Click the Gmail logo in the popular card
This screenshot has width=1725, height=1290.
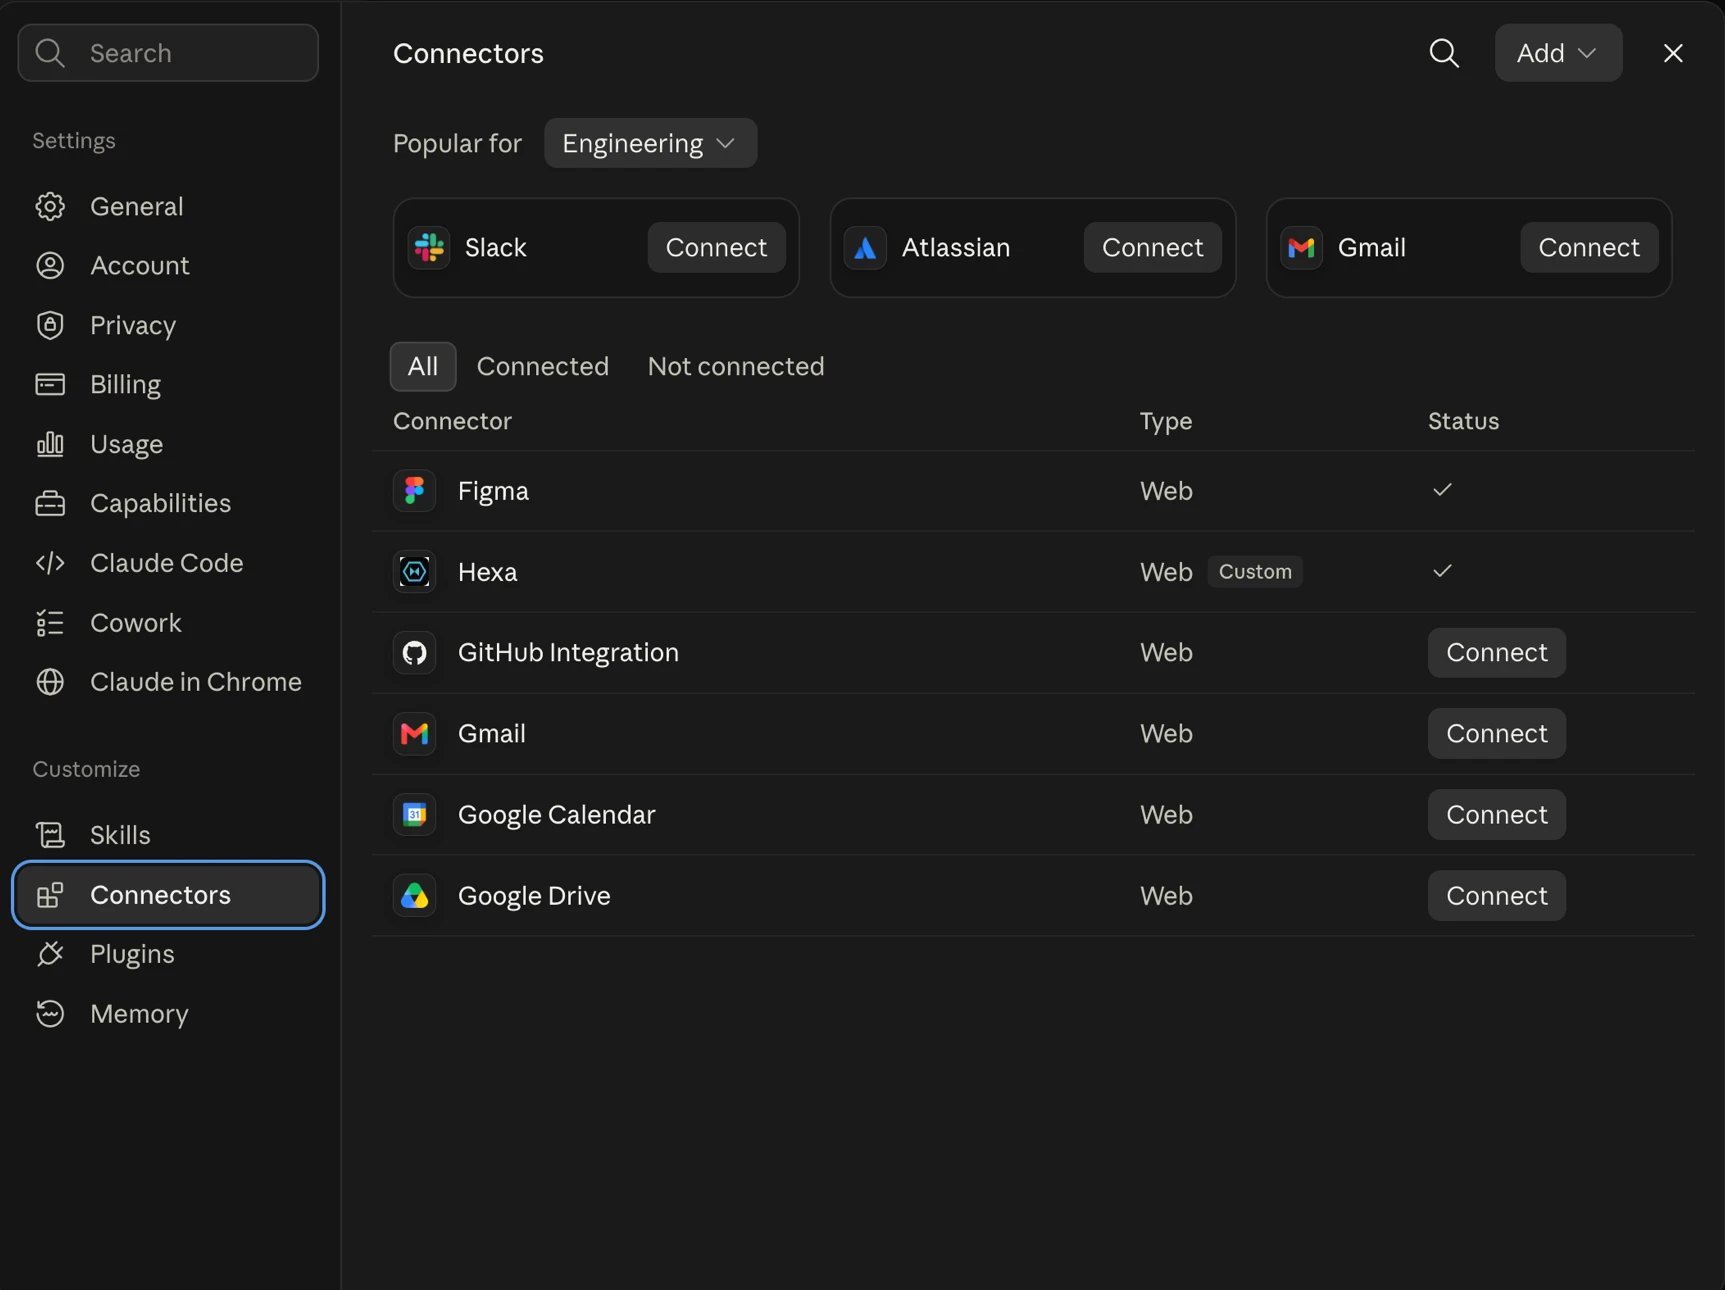coord(1302,247)
